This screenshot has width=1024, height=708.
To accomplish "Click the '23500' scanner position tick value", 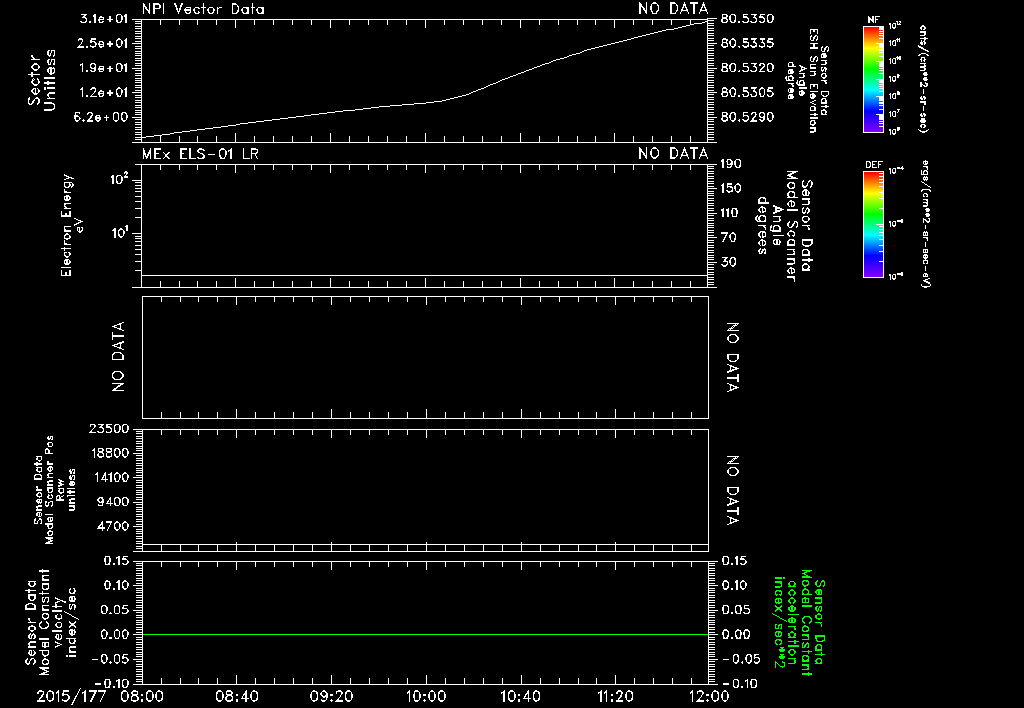I will pyautogui.click(x=109, y=428).
